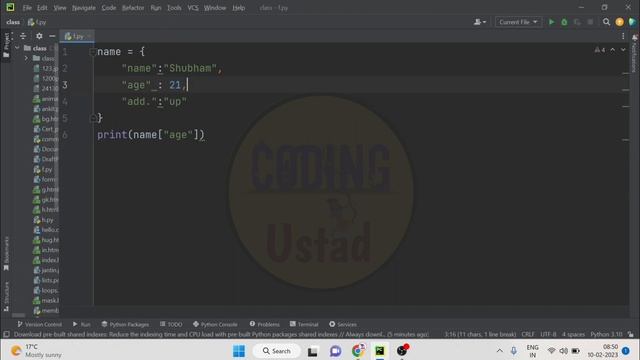Open the Navigate menu
This screenshot has height=360, width=640.
(x=84, y=8)
